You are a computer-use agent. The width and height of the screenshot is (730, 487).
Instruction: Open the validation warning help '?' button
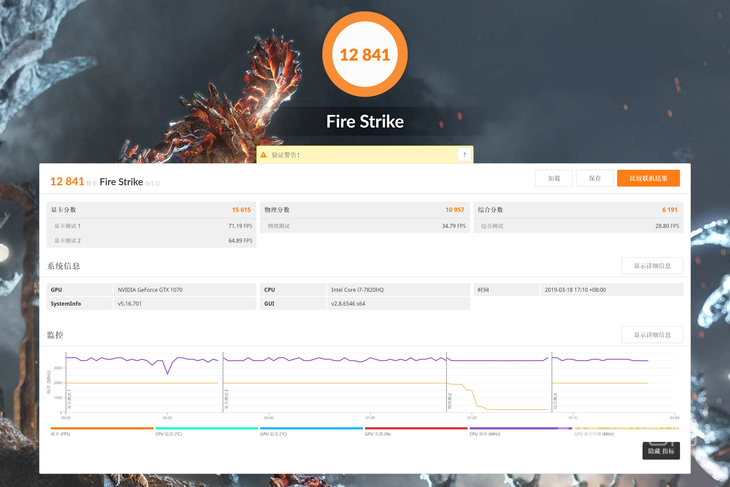pyautogui.click(x=464, y=155)
